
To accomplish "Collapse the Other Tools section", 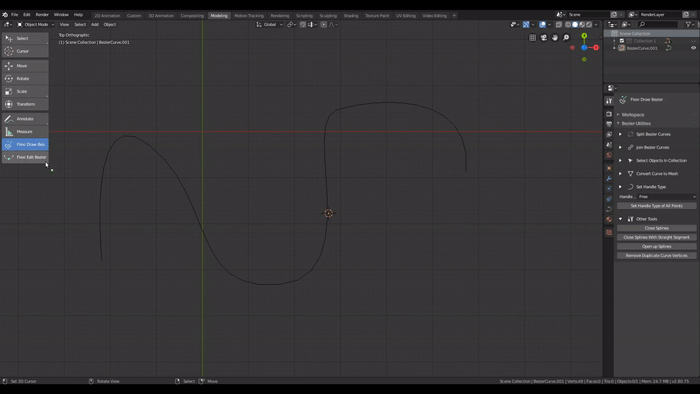I will click(620, 219).
